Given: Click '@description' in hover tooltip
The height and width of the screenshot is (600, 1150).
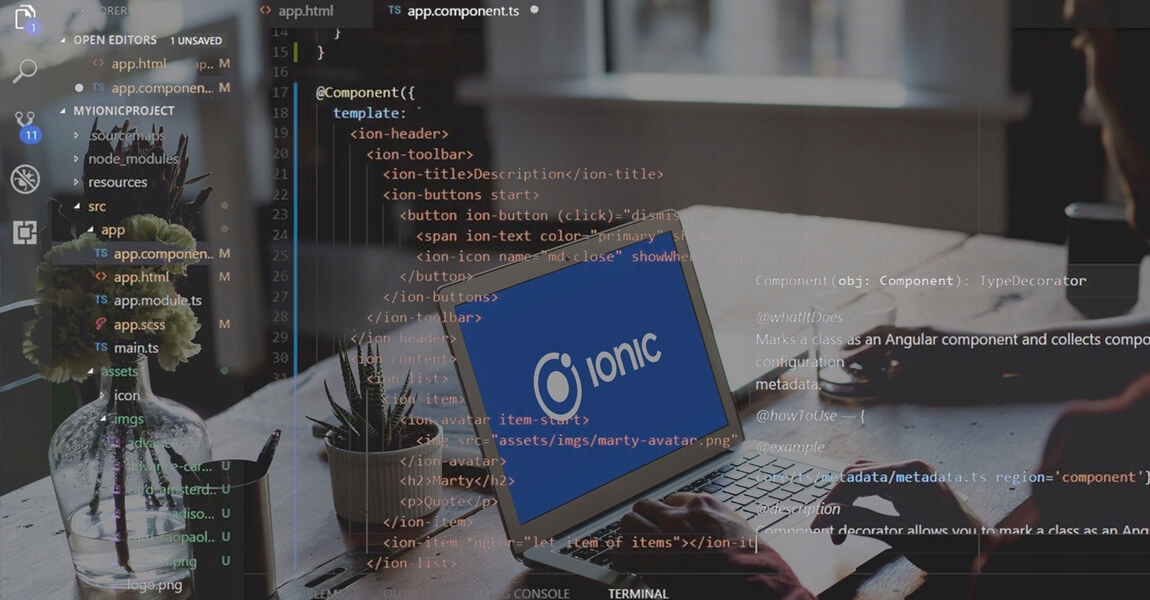Looking at the screenshot, I should [x=798, y=508].
